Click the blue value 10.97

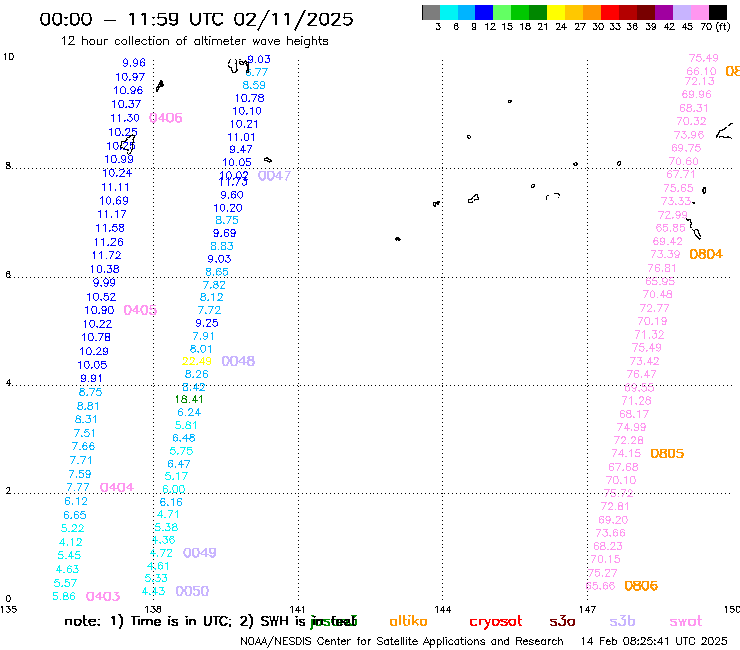[x=130, y=77]
